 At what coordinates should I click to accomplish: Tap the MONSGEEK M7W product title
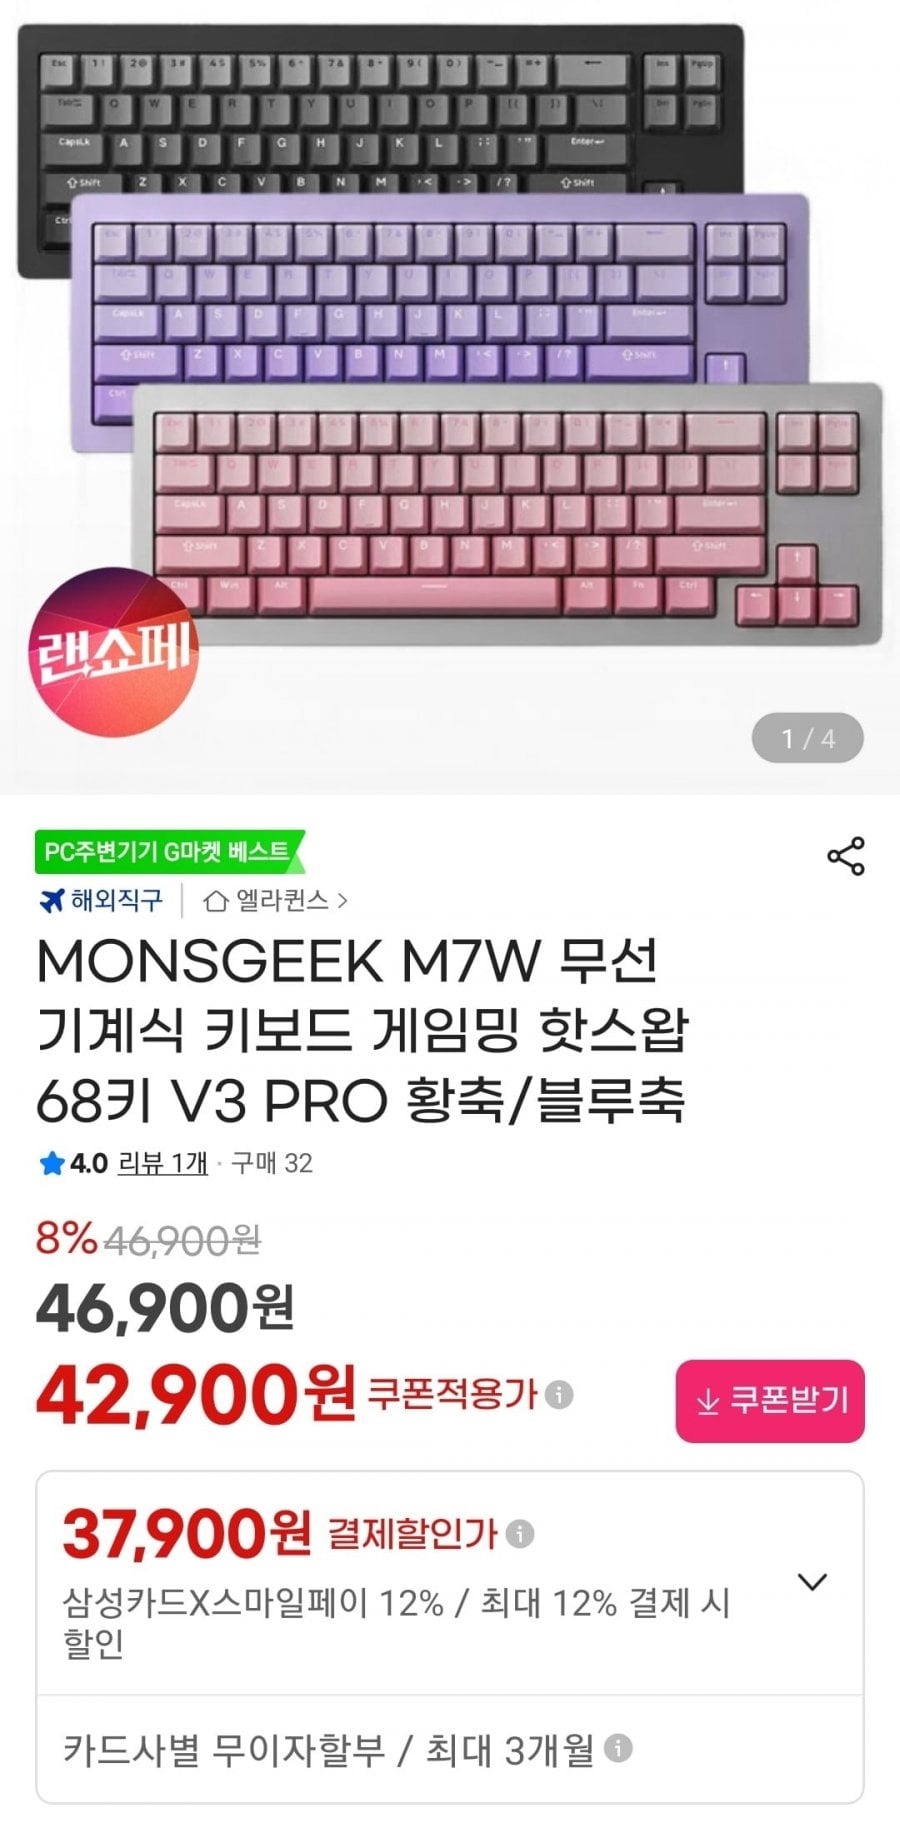[362, 1030]
